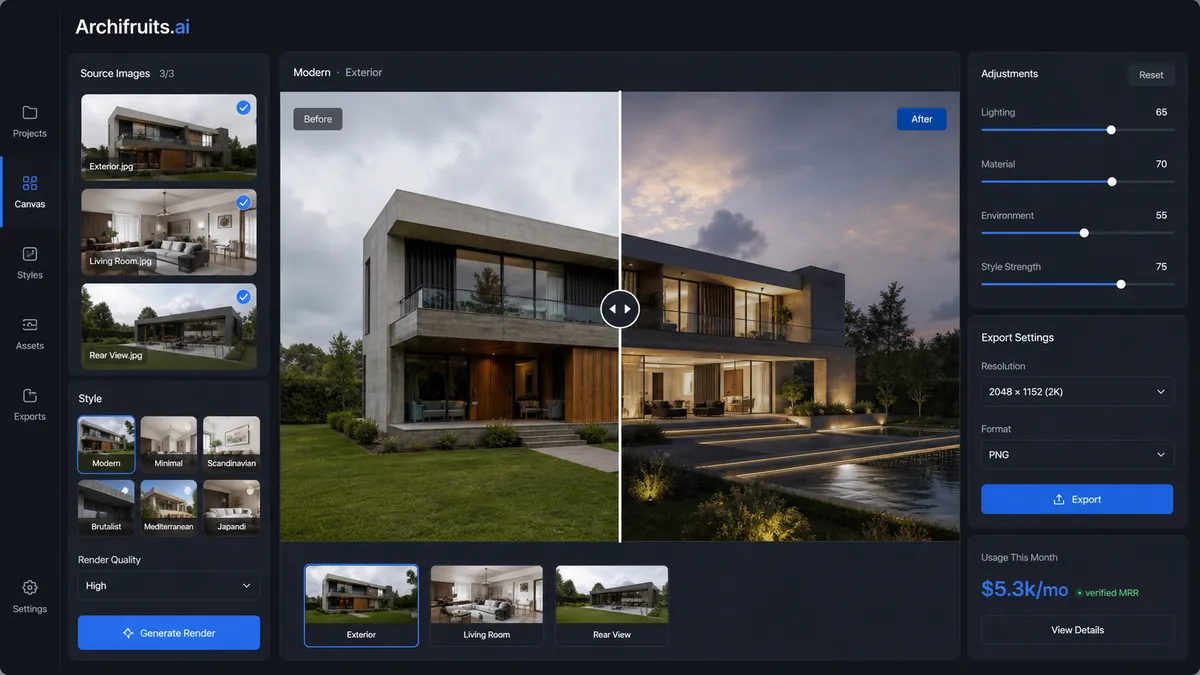Select the Japandi style thumbnail
The height and width of the screenshot is (675, 1200).
[x=231, y=507]
